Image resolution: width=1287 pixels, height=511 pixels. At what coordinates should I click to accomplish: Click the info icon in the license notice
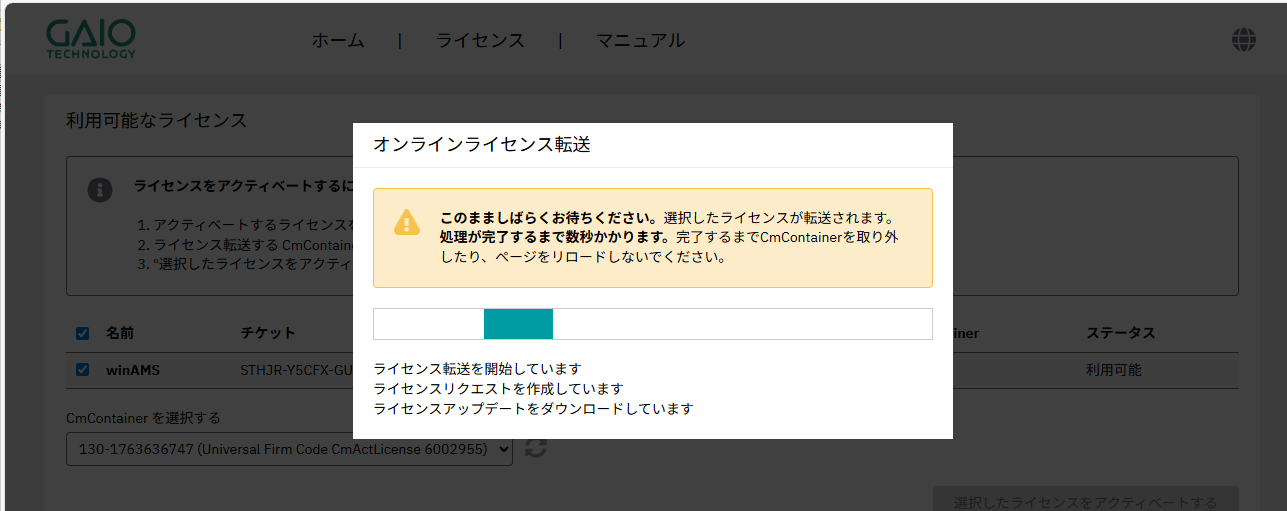[100, 189]
